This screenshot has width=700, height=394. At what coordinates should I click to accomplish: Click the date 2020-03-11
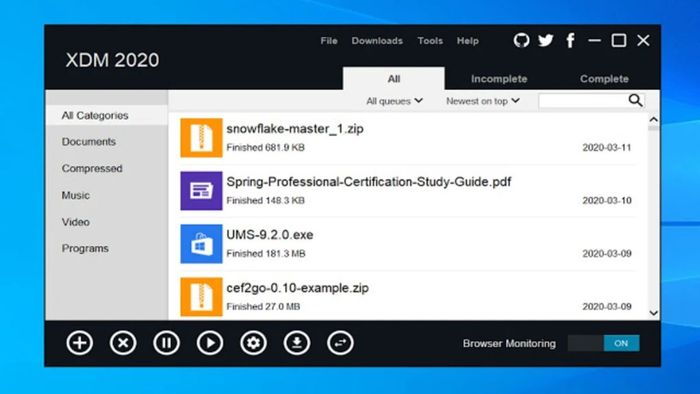607,148
